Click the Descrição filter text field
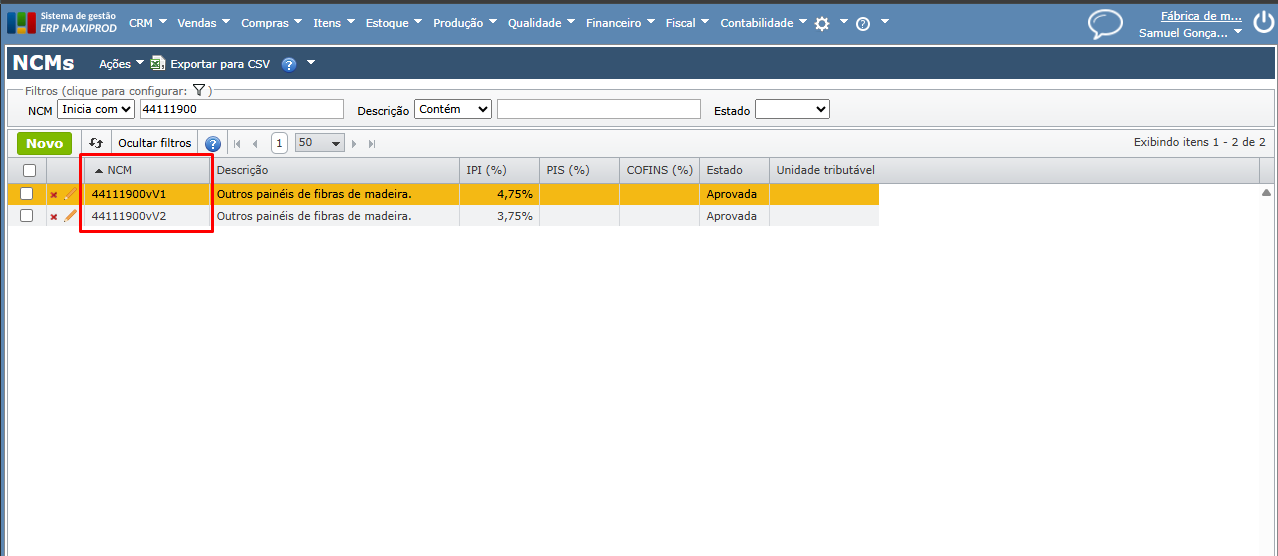 (x=599, y=109)
